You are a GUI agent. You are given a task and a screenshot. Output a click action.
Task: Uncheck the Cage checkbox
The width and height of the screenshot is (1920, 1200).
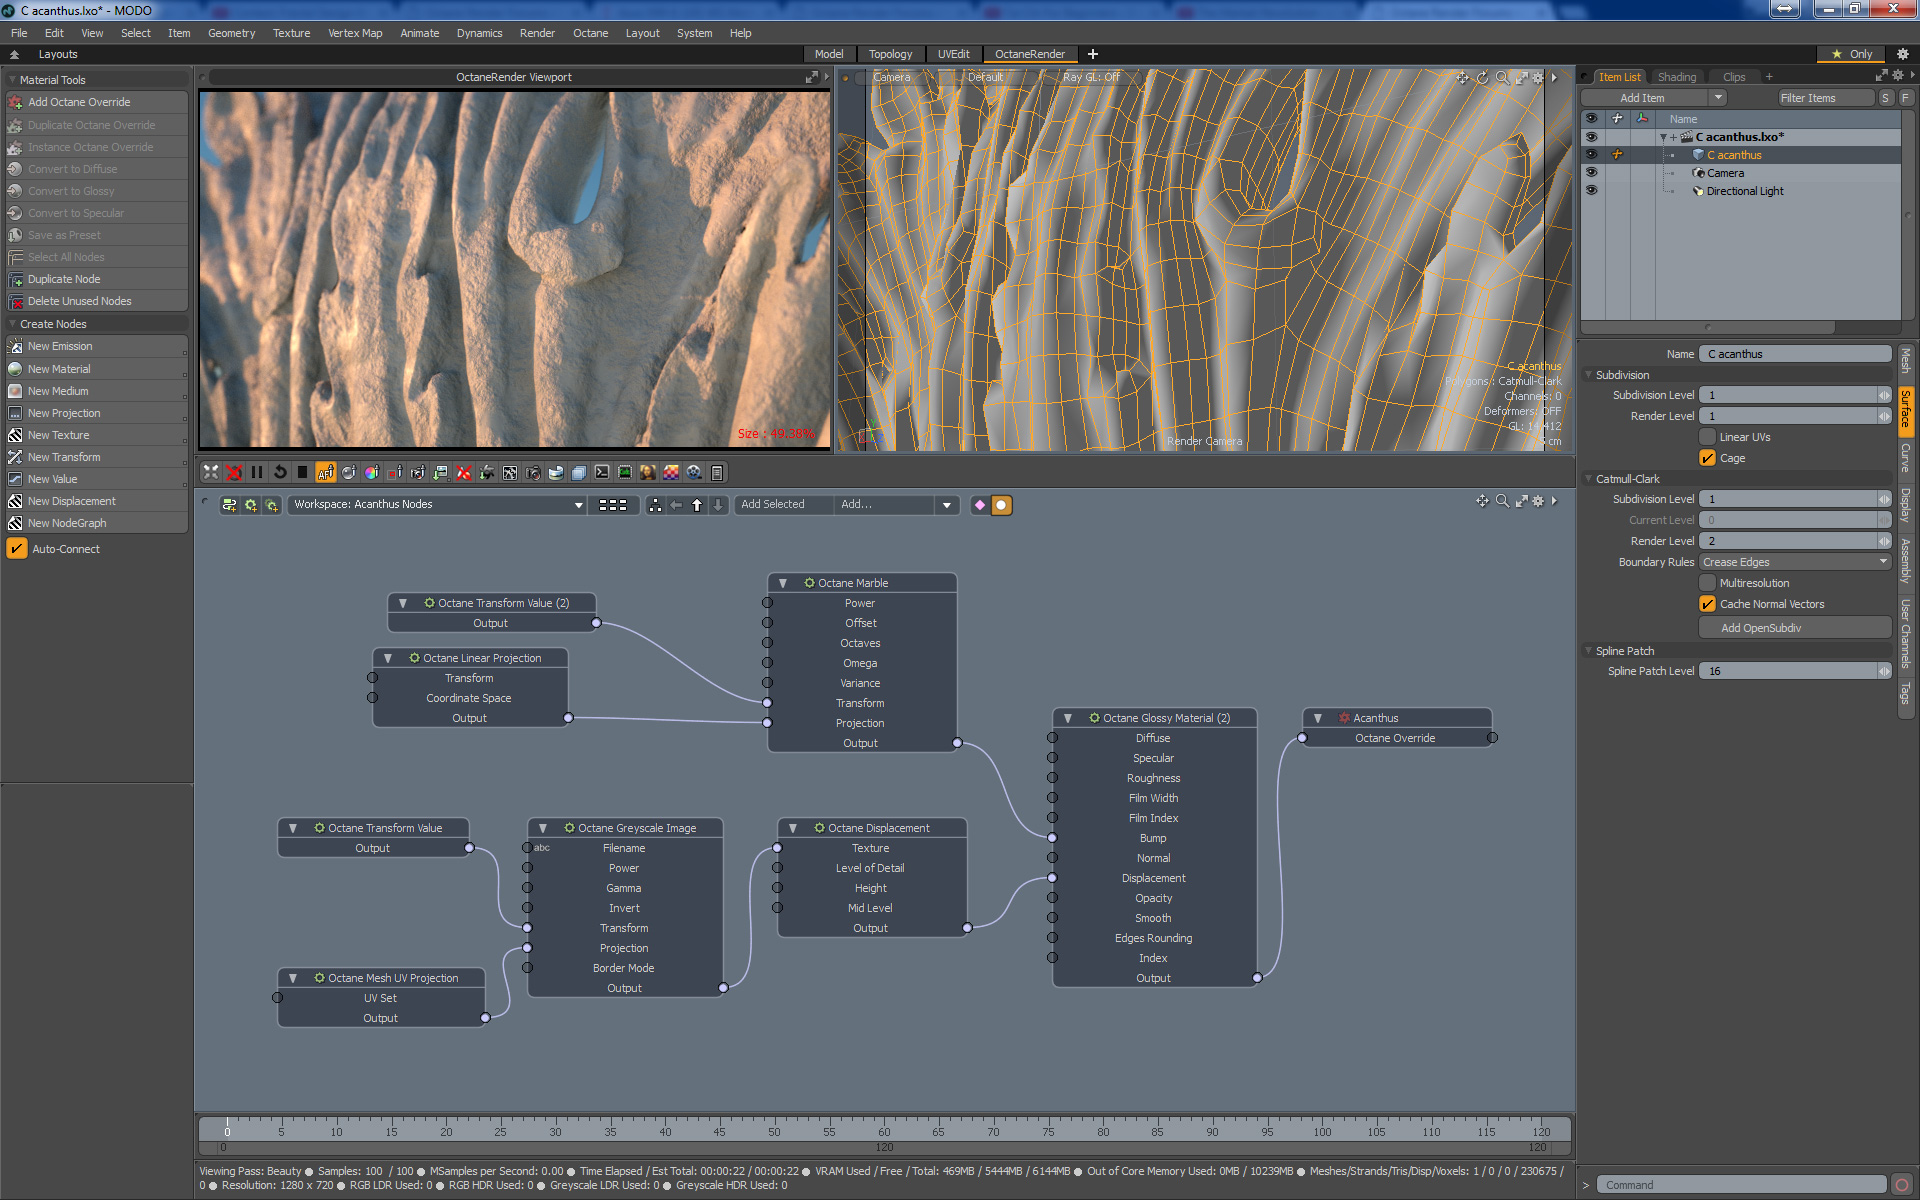1708,458
